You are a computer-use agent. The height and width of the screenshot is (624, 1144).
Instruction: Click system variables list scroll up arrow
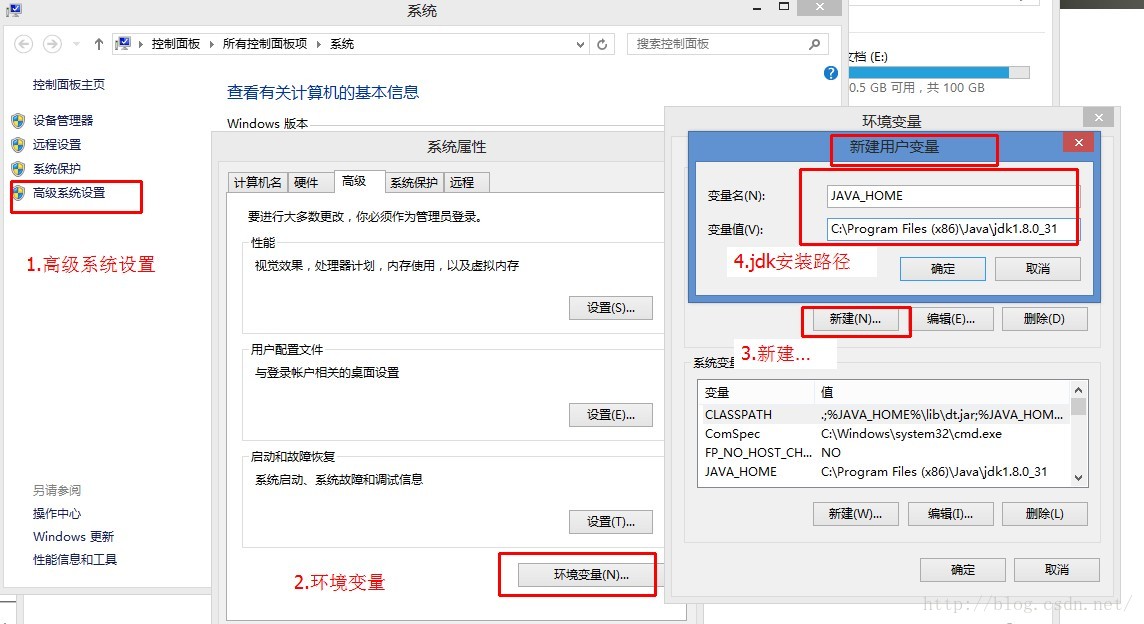(1078, 390)
